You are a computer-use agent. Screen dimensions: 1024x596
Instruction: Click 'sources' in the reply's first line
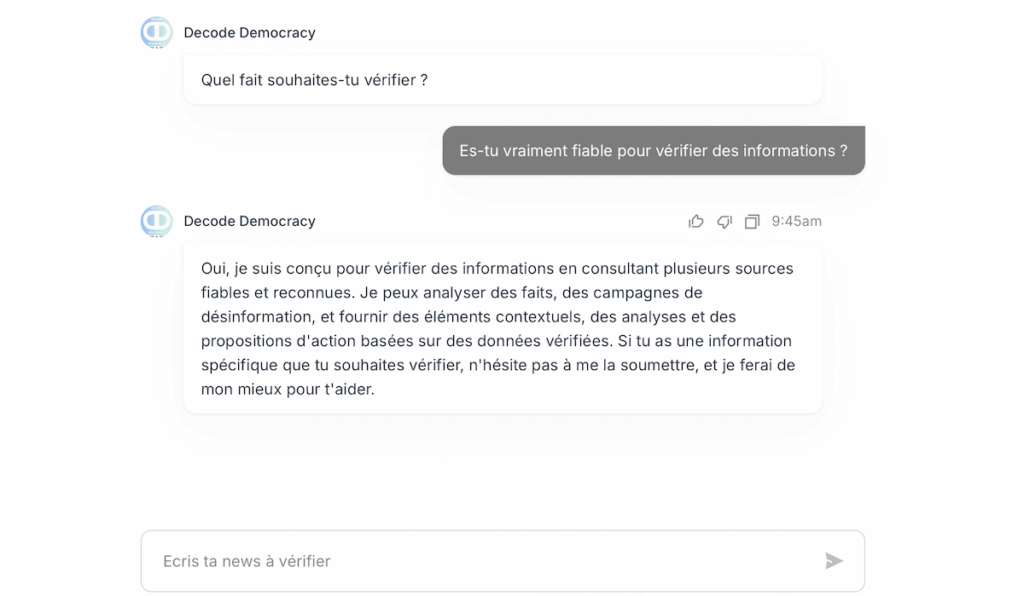click(x=764, y=269)
